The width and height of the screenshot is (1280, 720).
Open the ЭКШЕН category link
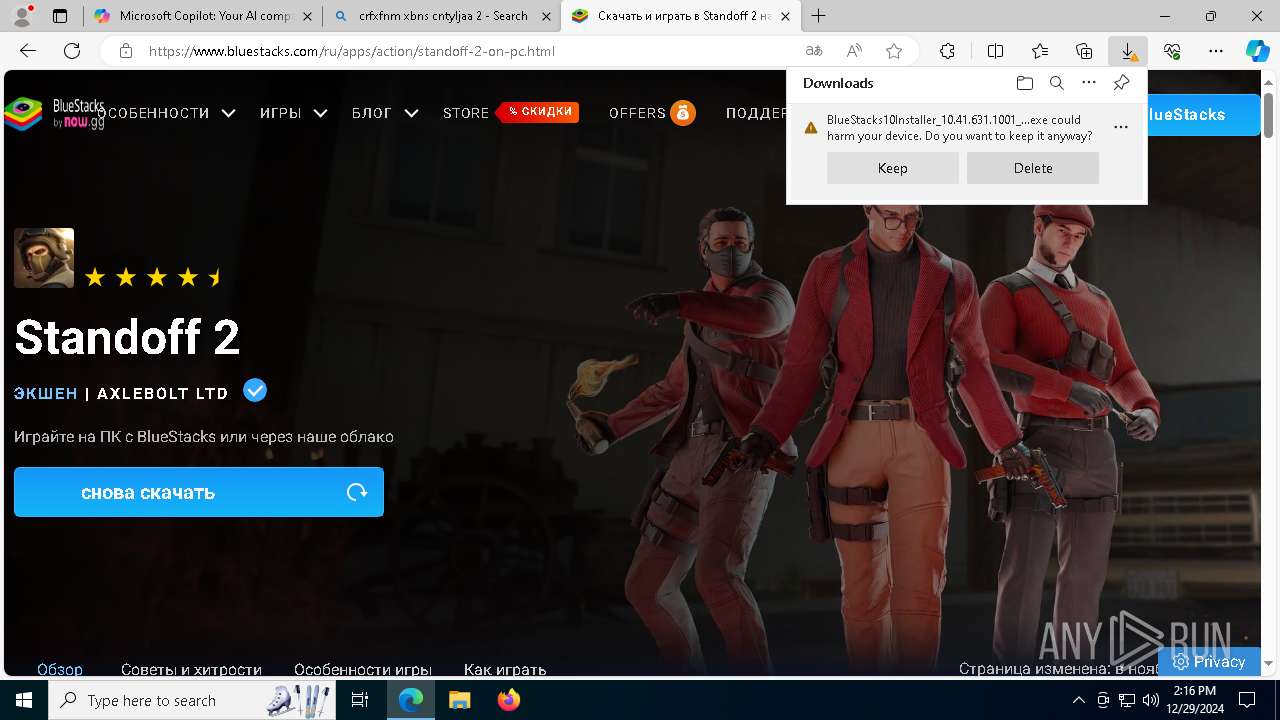pos(46,393)
